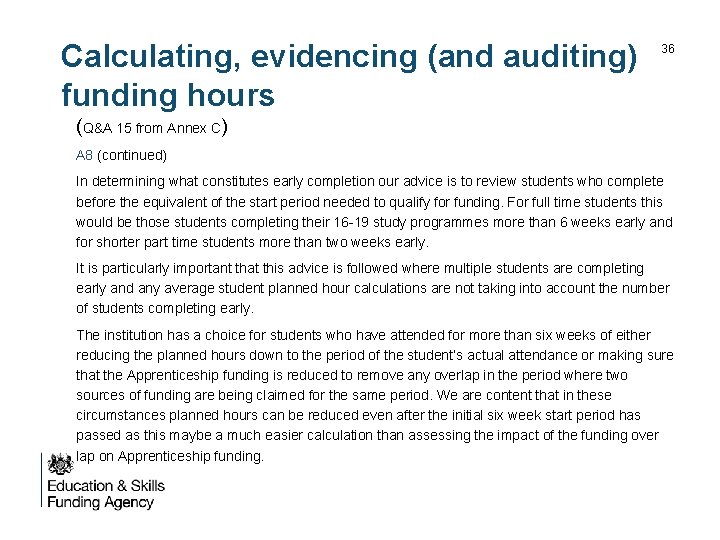The height and width of the screenshot is (540, 720).
Task: Click the paragraph starting 'In determining what constitutes'
Action: (x=374, y=211)
